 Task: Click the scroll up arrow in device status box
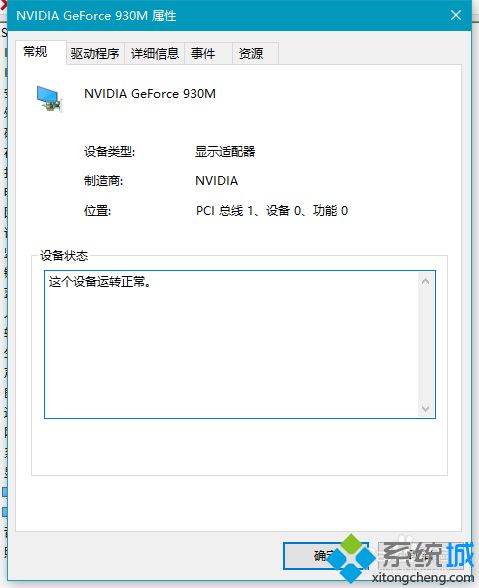pos(425,281)
